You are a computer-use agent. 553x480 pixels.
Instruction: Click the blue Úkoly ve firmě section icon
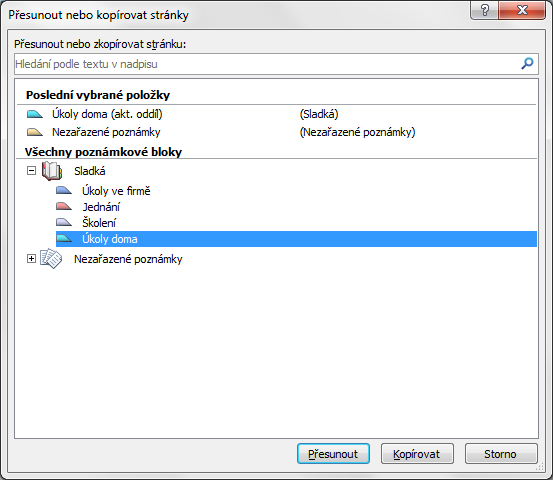pos(64,191)
